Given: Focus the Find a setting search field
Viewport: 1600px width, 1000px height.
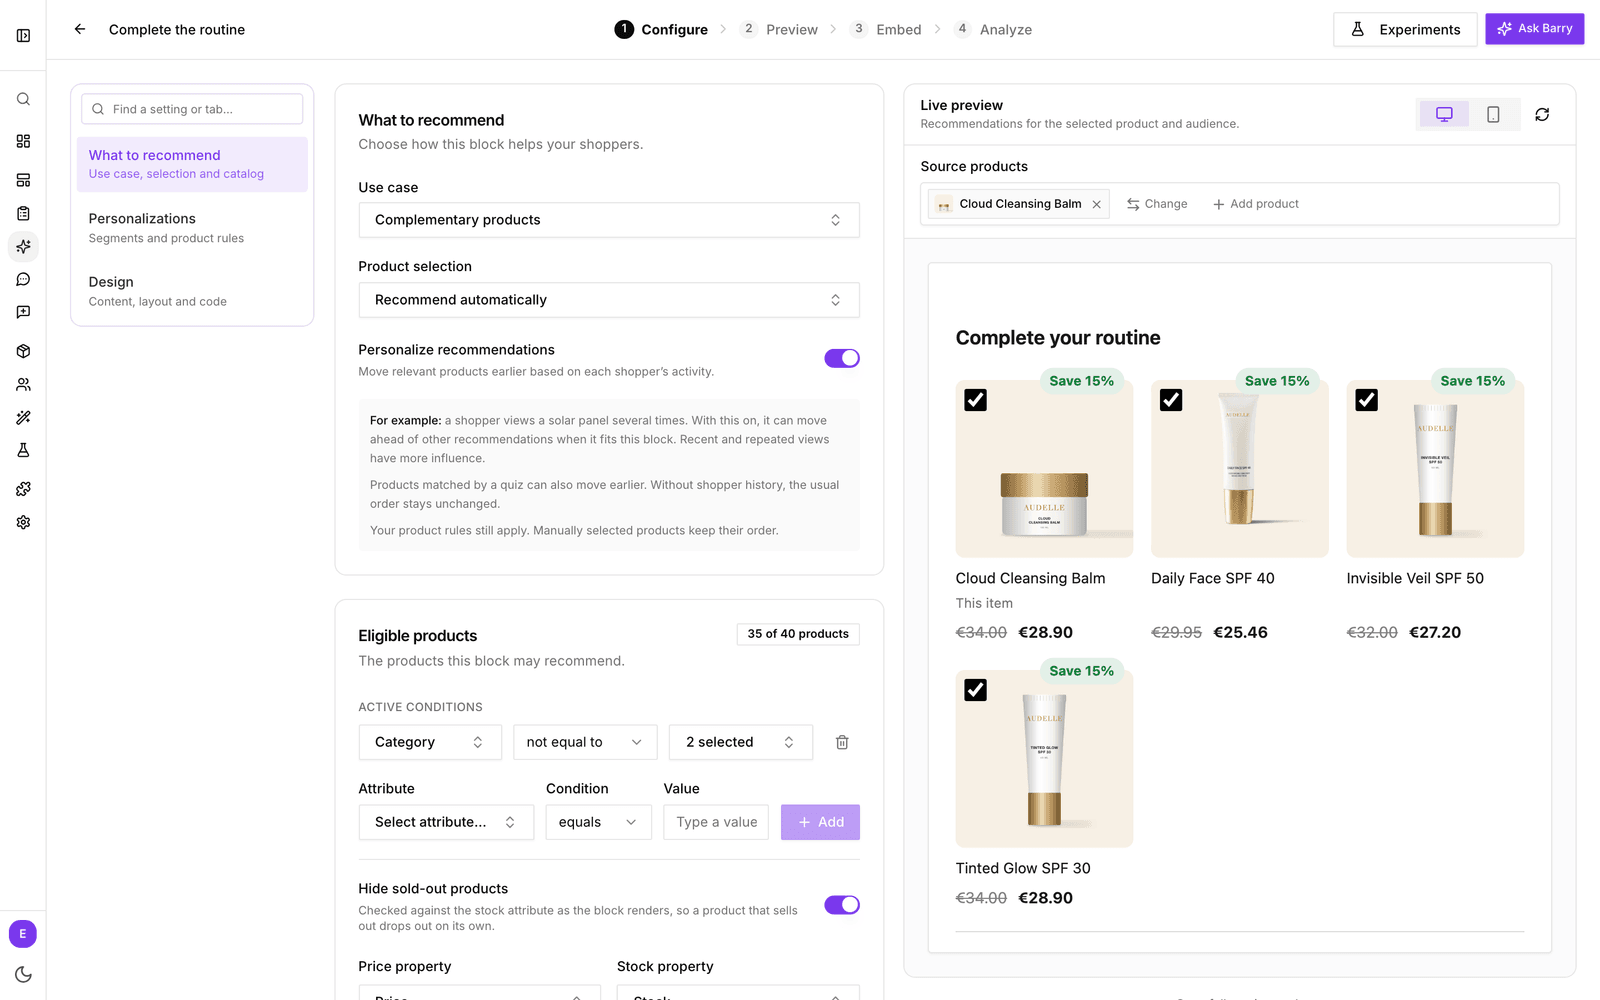Looking at the screenshot, I should click(192, 109).
